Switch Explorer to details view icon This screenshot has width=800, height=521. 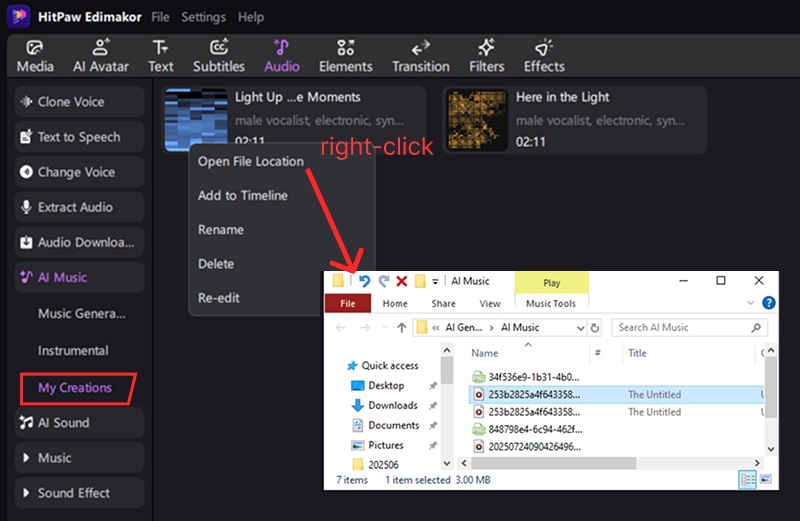tap(747, 480)
